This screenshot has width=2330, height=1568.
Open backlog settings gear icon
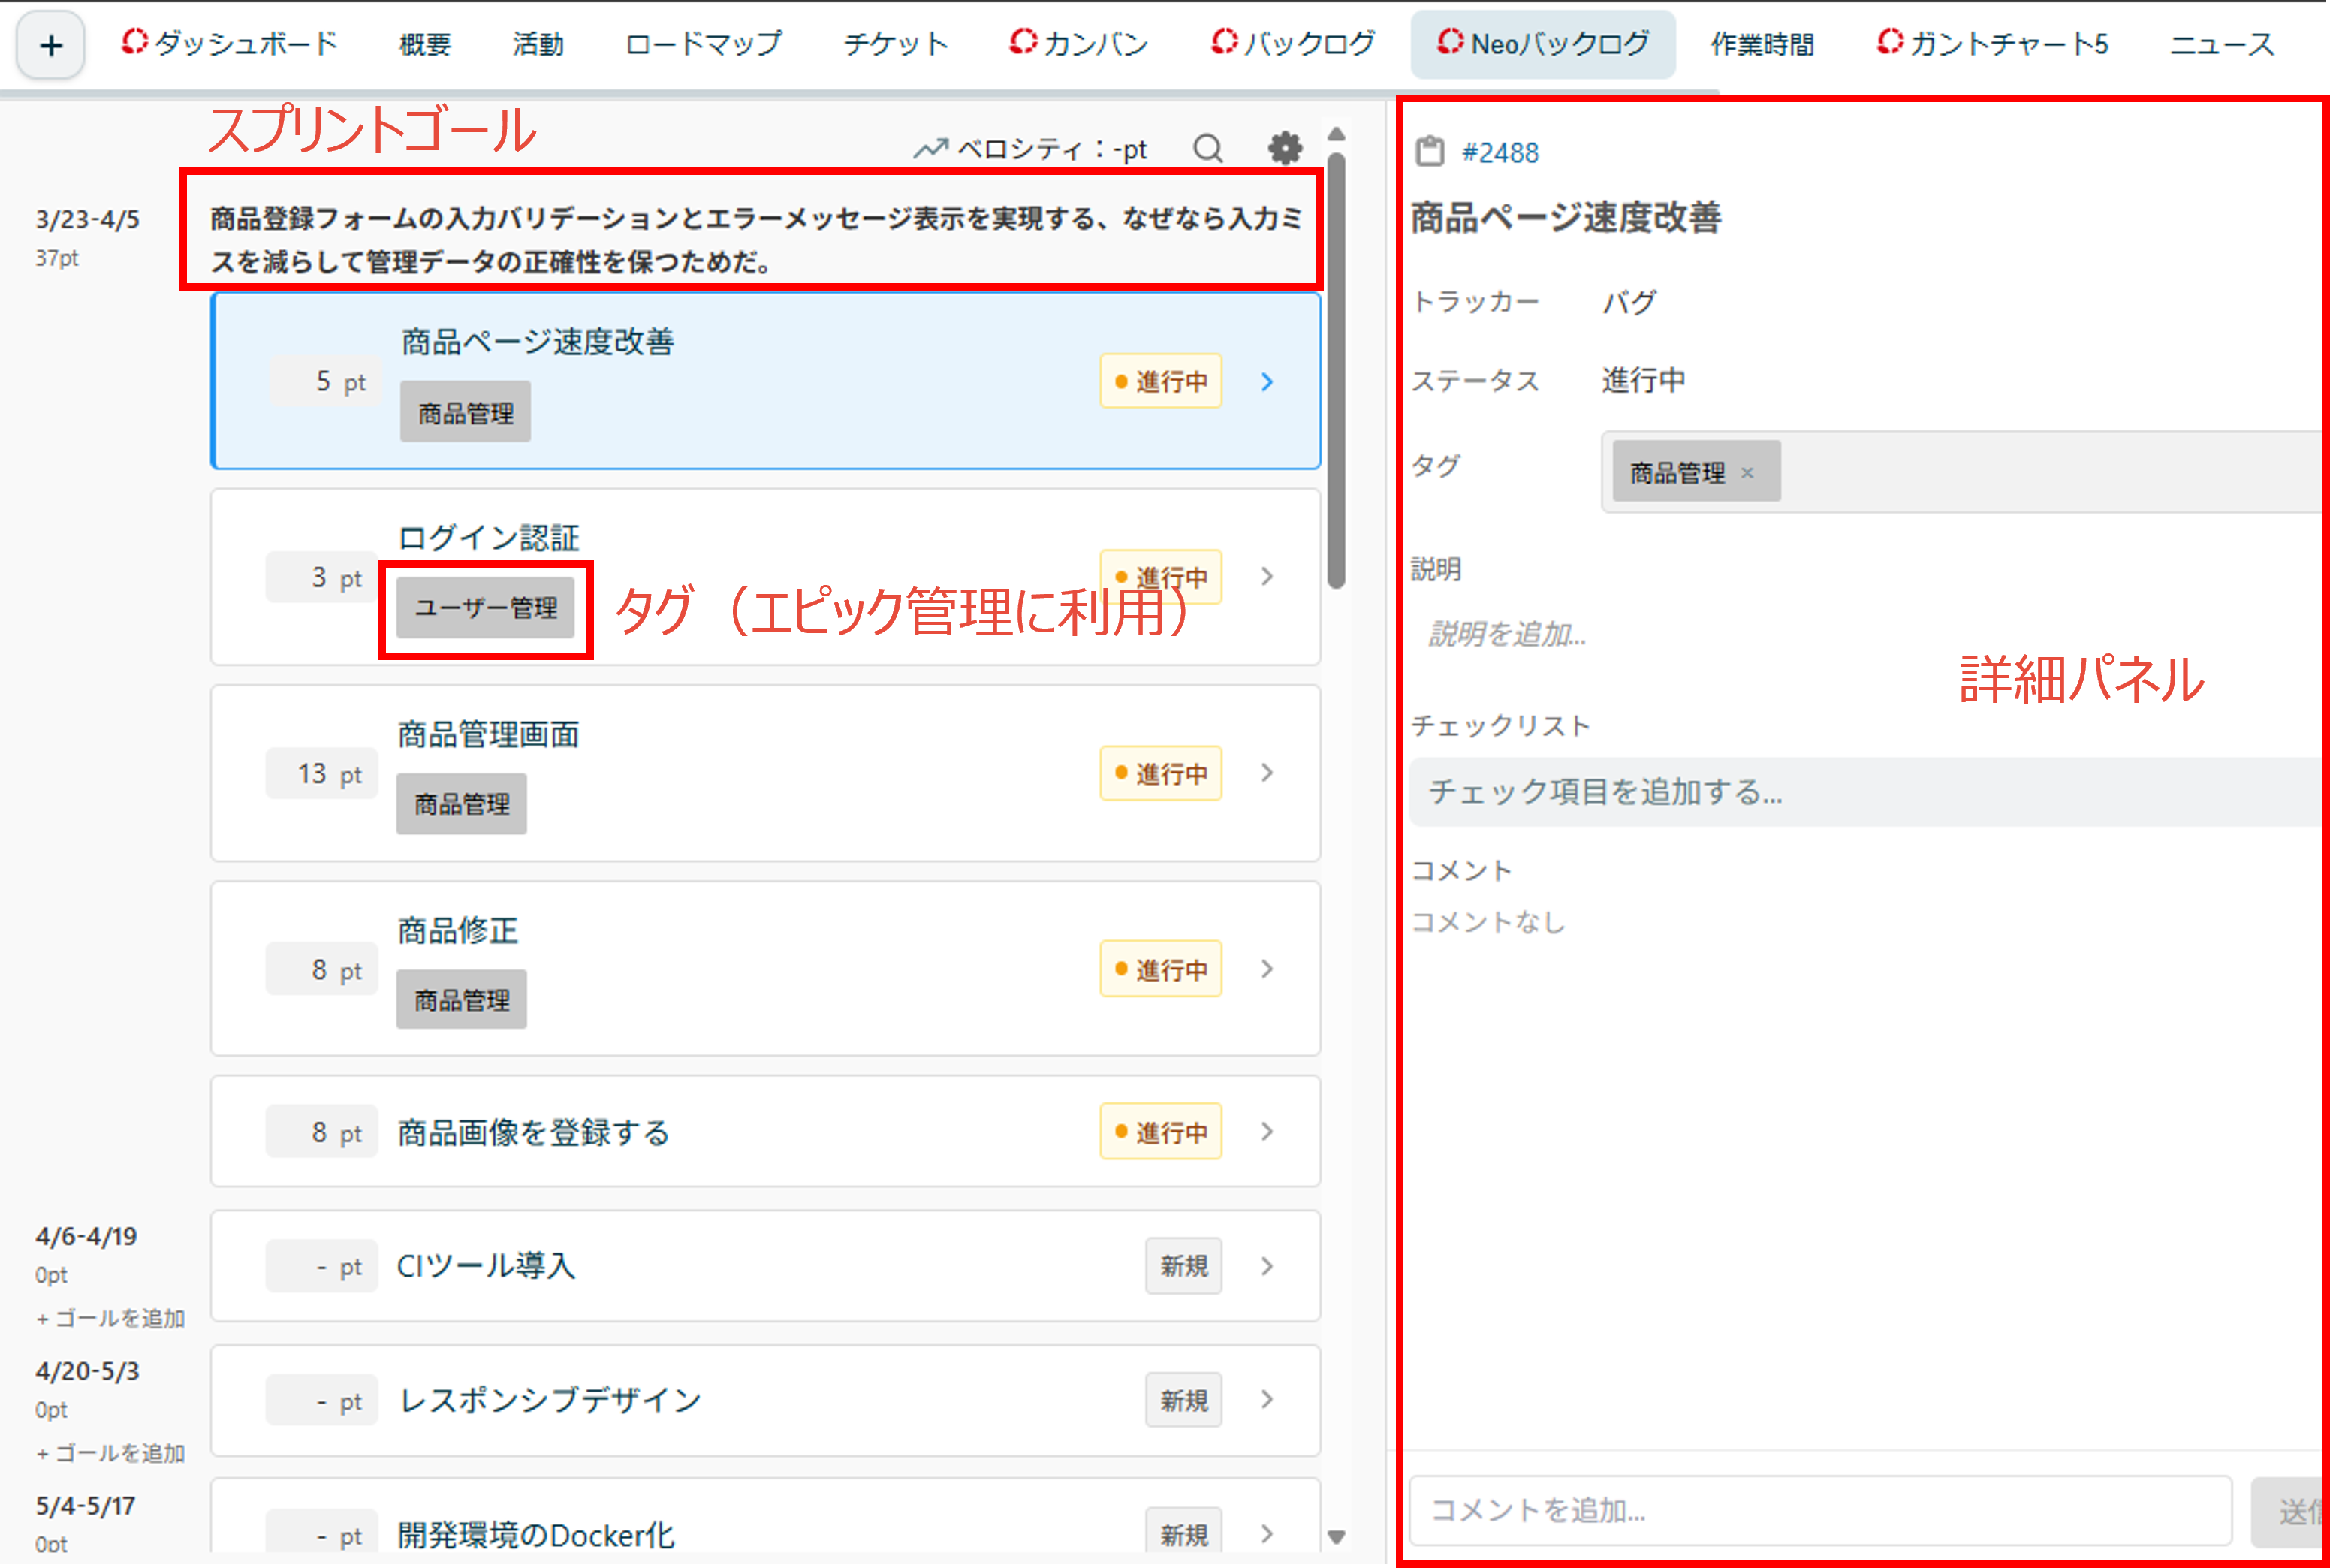[x=1285, y=149]
